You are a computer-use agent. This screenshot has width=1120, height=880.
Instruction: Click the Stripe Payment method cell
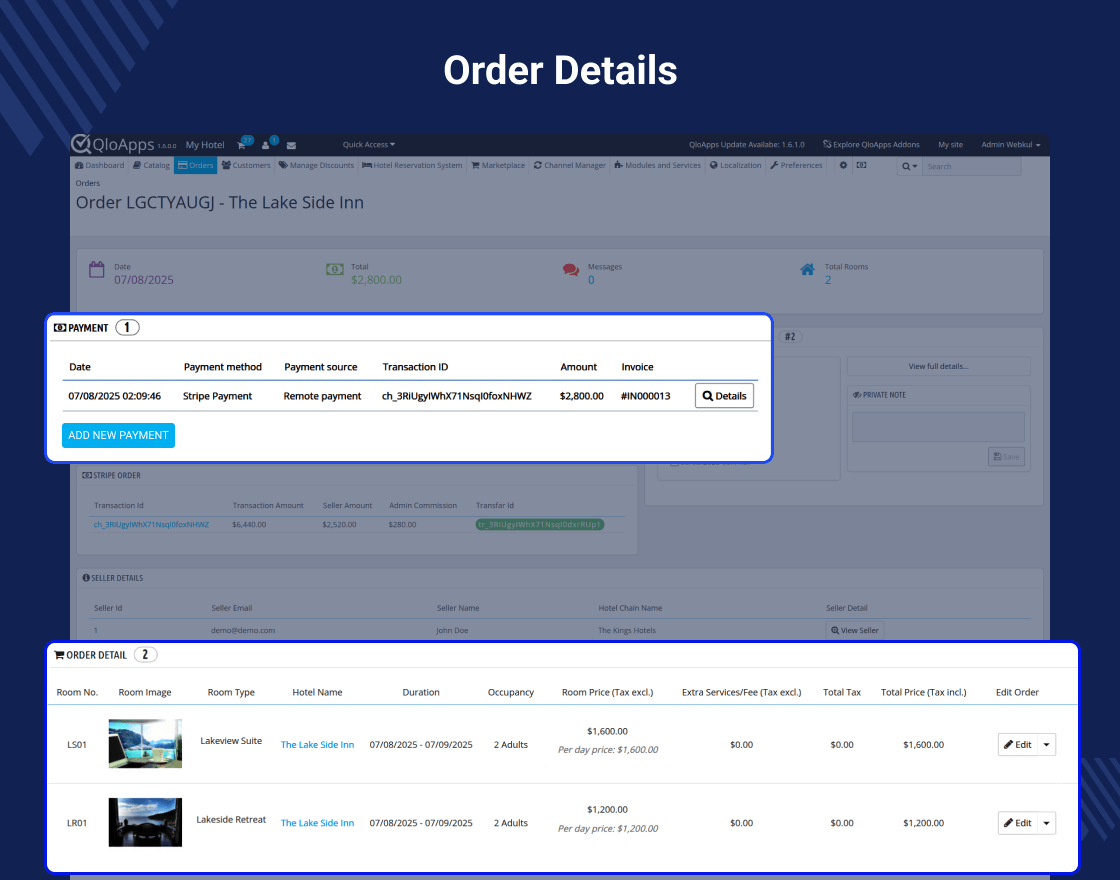[x=217, y=396]
